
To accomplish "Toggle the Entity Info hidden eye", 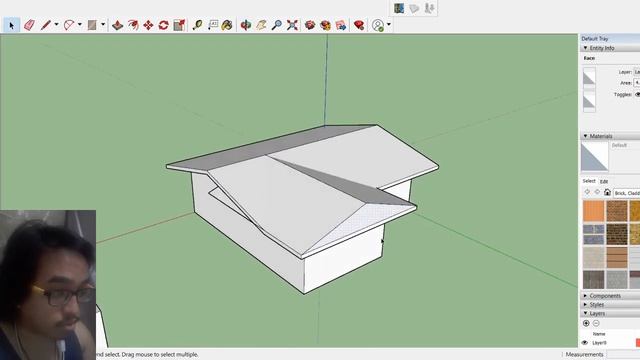I will point(637,94).
